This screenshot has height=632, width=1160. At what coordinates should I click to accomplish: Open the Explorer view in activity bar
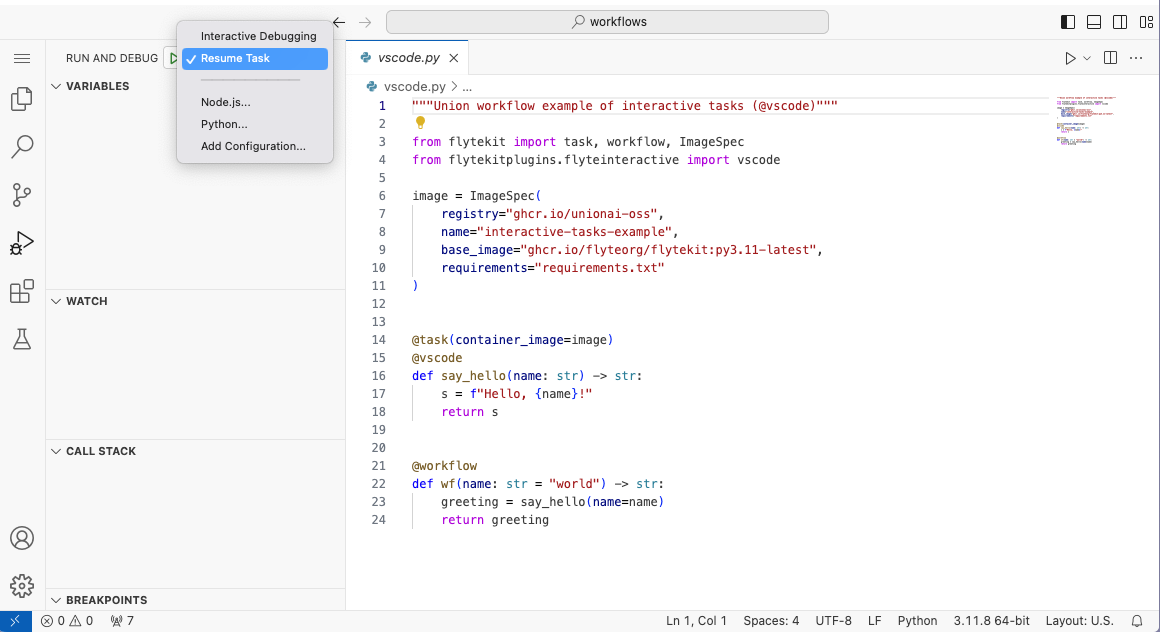point(22,99)
